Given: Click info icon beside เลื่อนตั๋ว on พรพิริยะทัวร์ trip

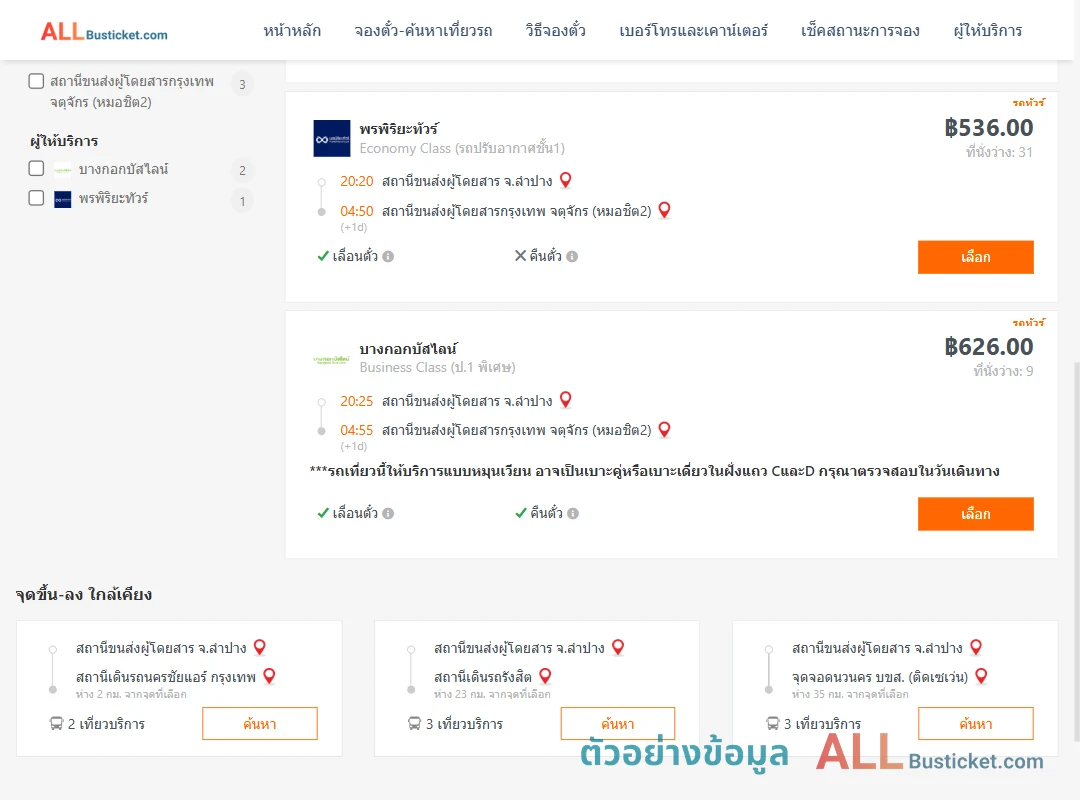Looking at the screenshot, I should coord(388,256).
